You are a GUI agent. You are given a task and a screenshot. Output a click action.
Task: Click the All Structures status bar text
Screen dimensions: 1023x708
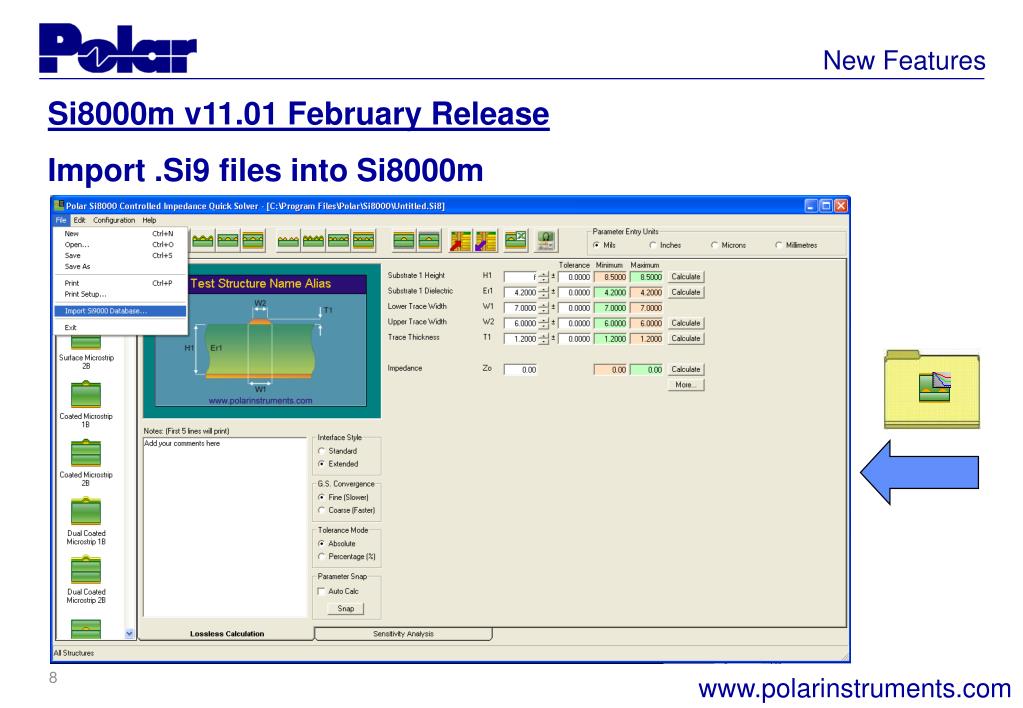74,653
